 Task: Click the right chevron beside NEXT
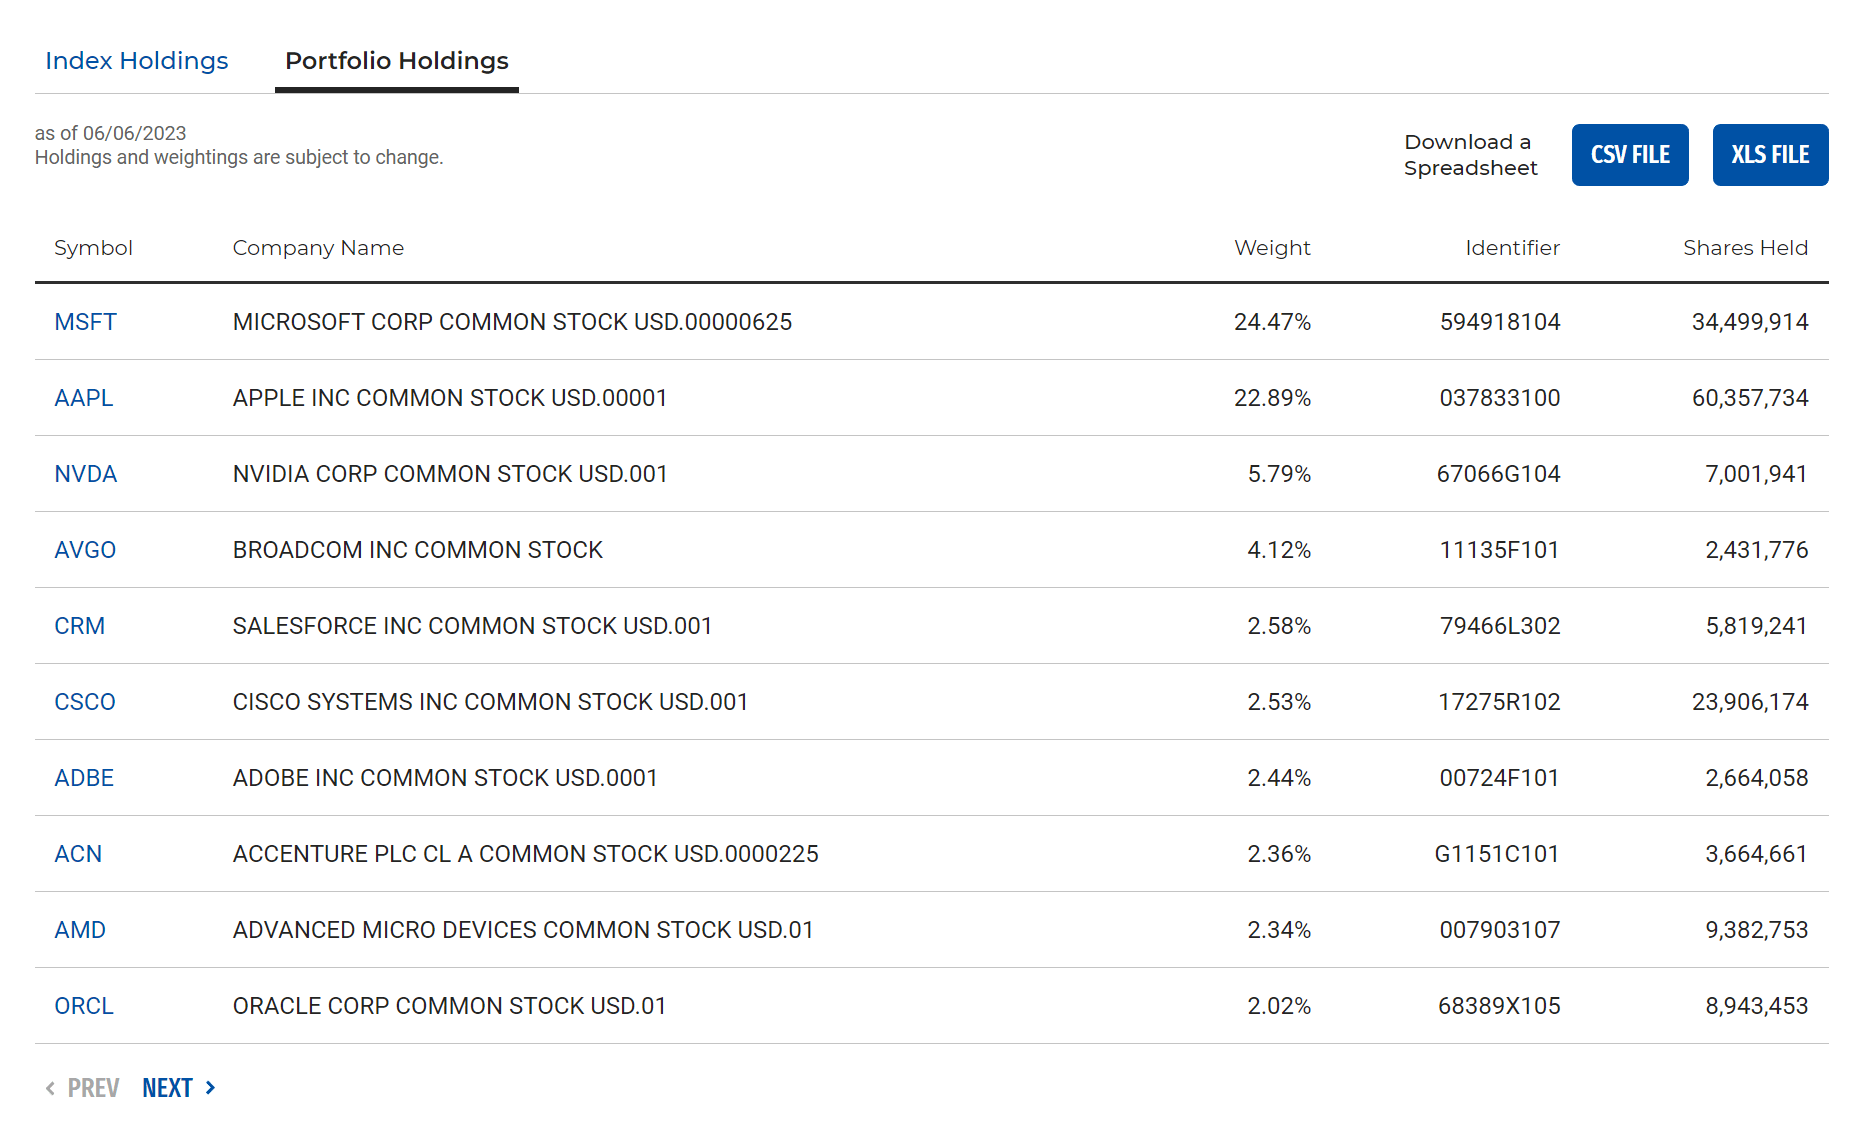[210, 1088]
